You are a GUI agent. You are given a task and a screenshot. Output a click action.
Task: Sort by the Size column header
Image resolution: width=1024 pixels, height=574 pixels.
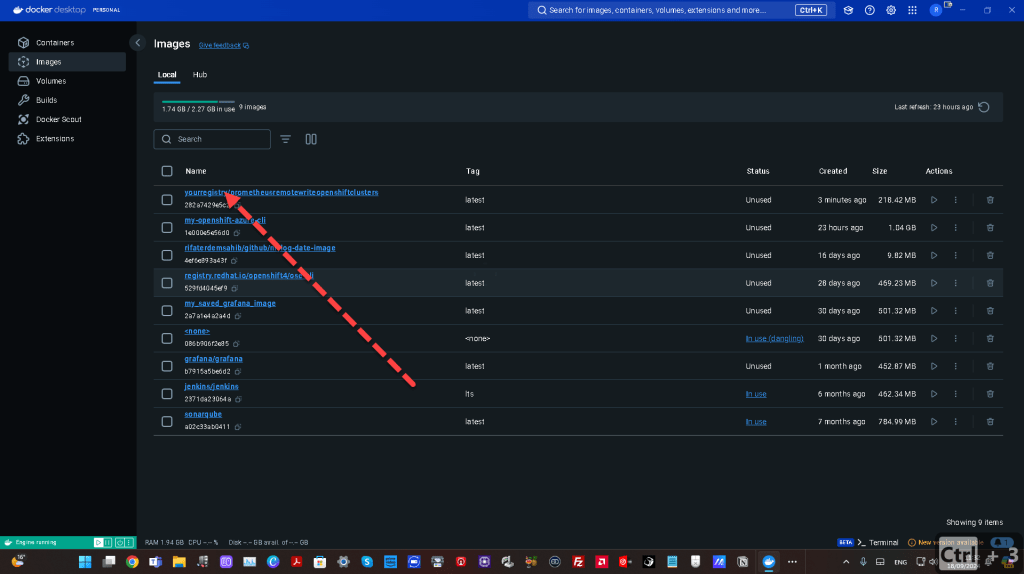click(x=879, y=171)
